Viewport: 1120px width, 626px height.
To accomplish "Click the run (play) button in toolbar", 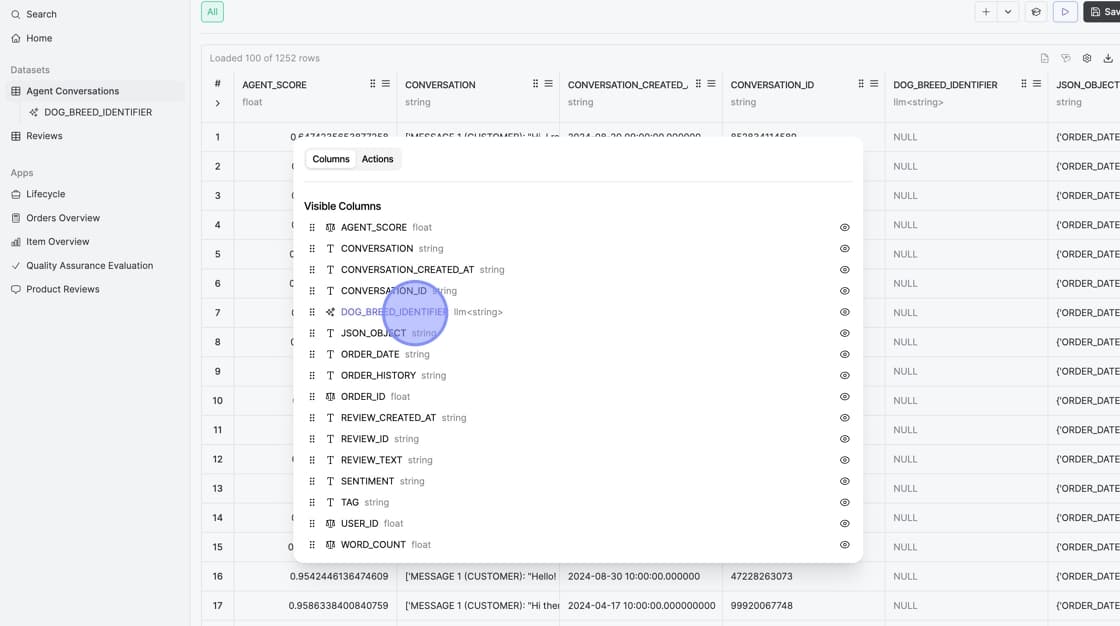I will coord(1065,12).
